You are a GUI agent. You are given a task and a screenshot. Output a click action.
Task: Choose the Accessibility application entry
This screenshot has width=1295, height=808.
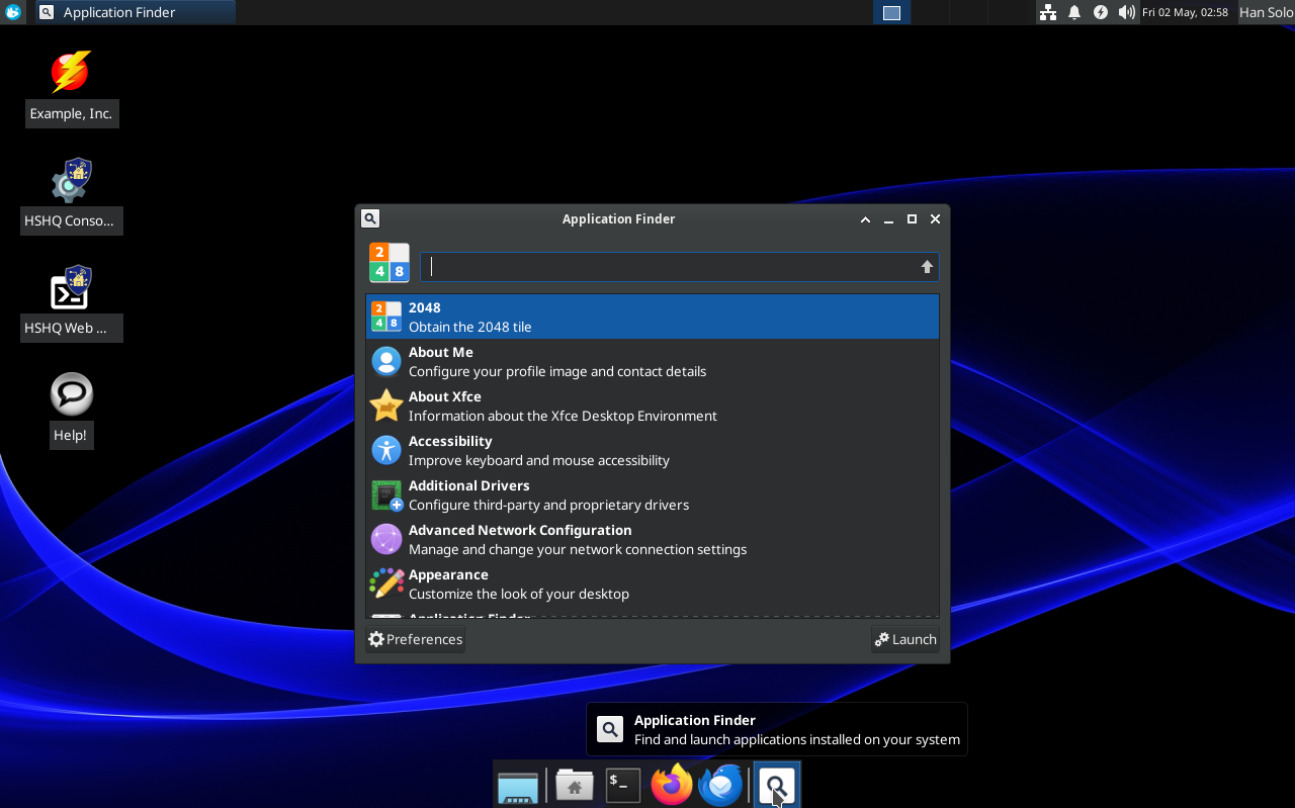[450, 450]
